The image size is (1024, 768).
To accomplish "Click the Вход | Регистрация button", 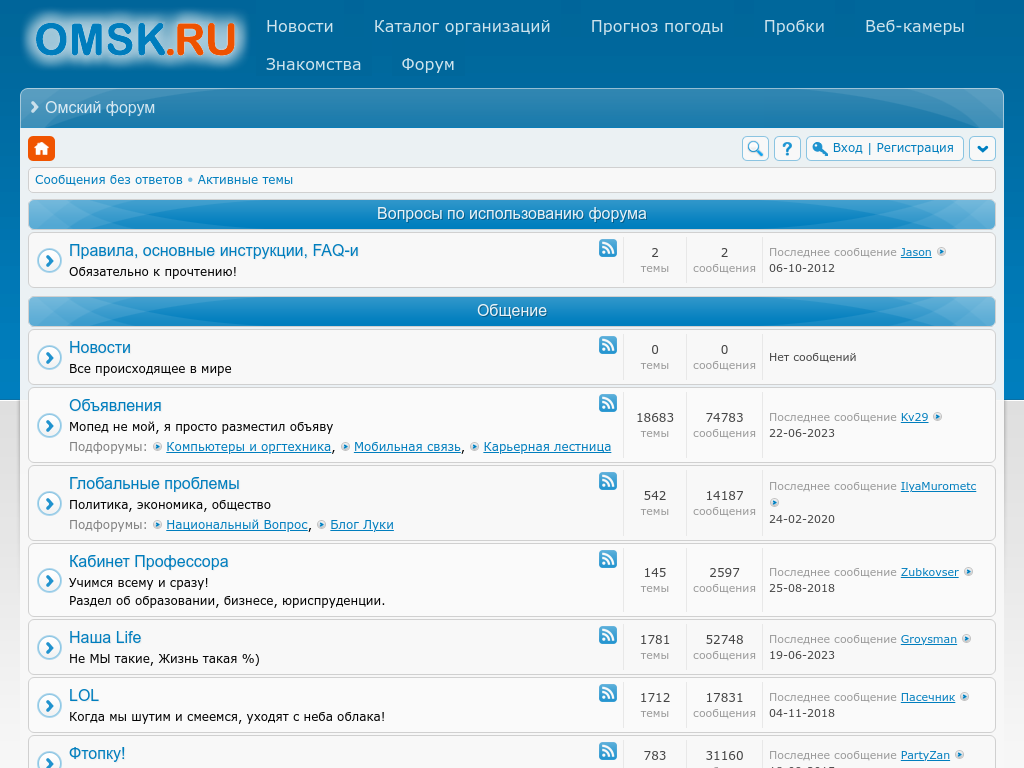I will tap(885, 148).
